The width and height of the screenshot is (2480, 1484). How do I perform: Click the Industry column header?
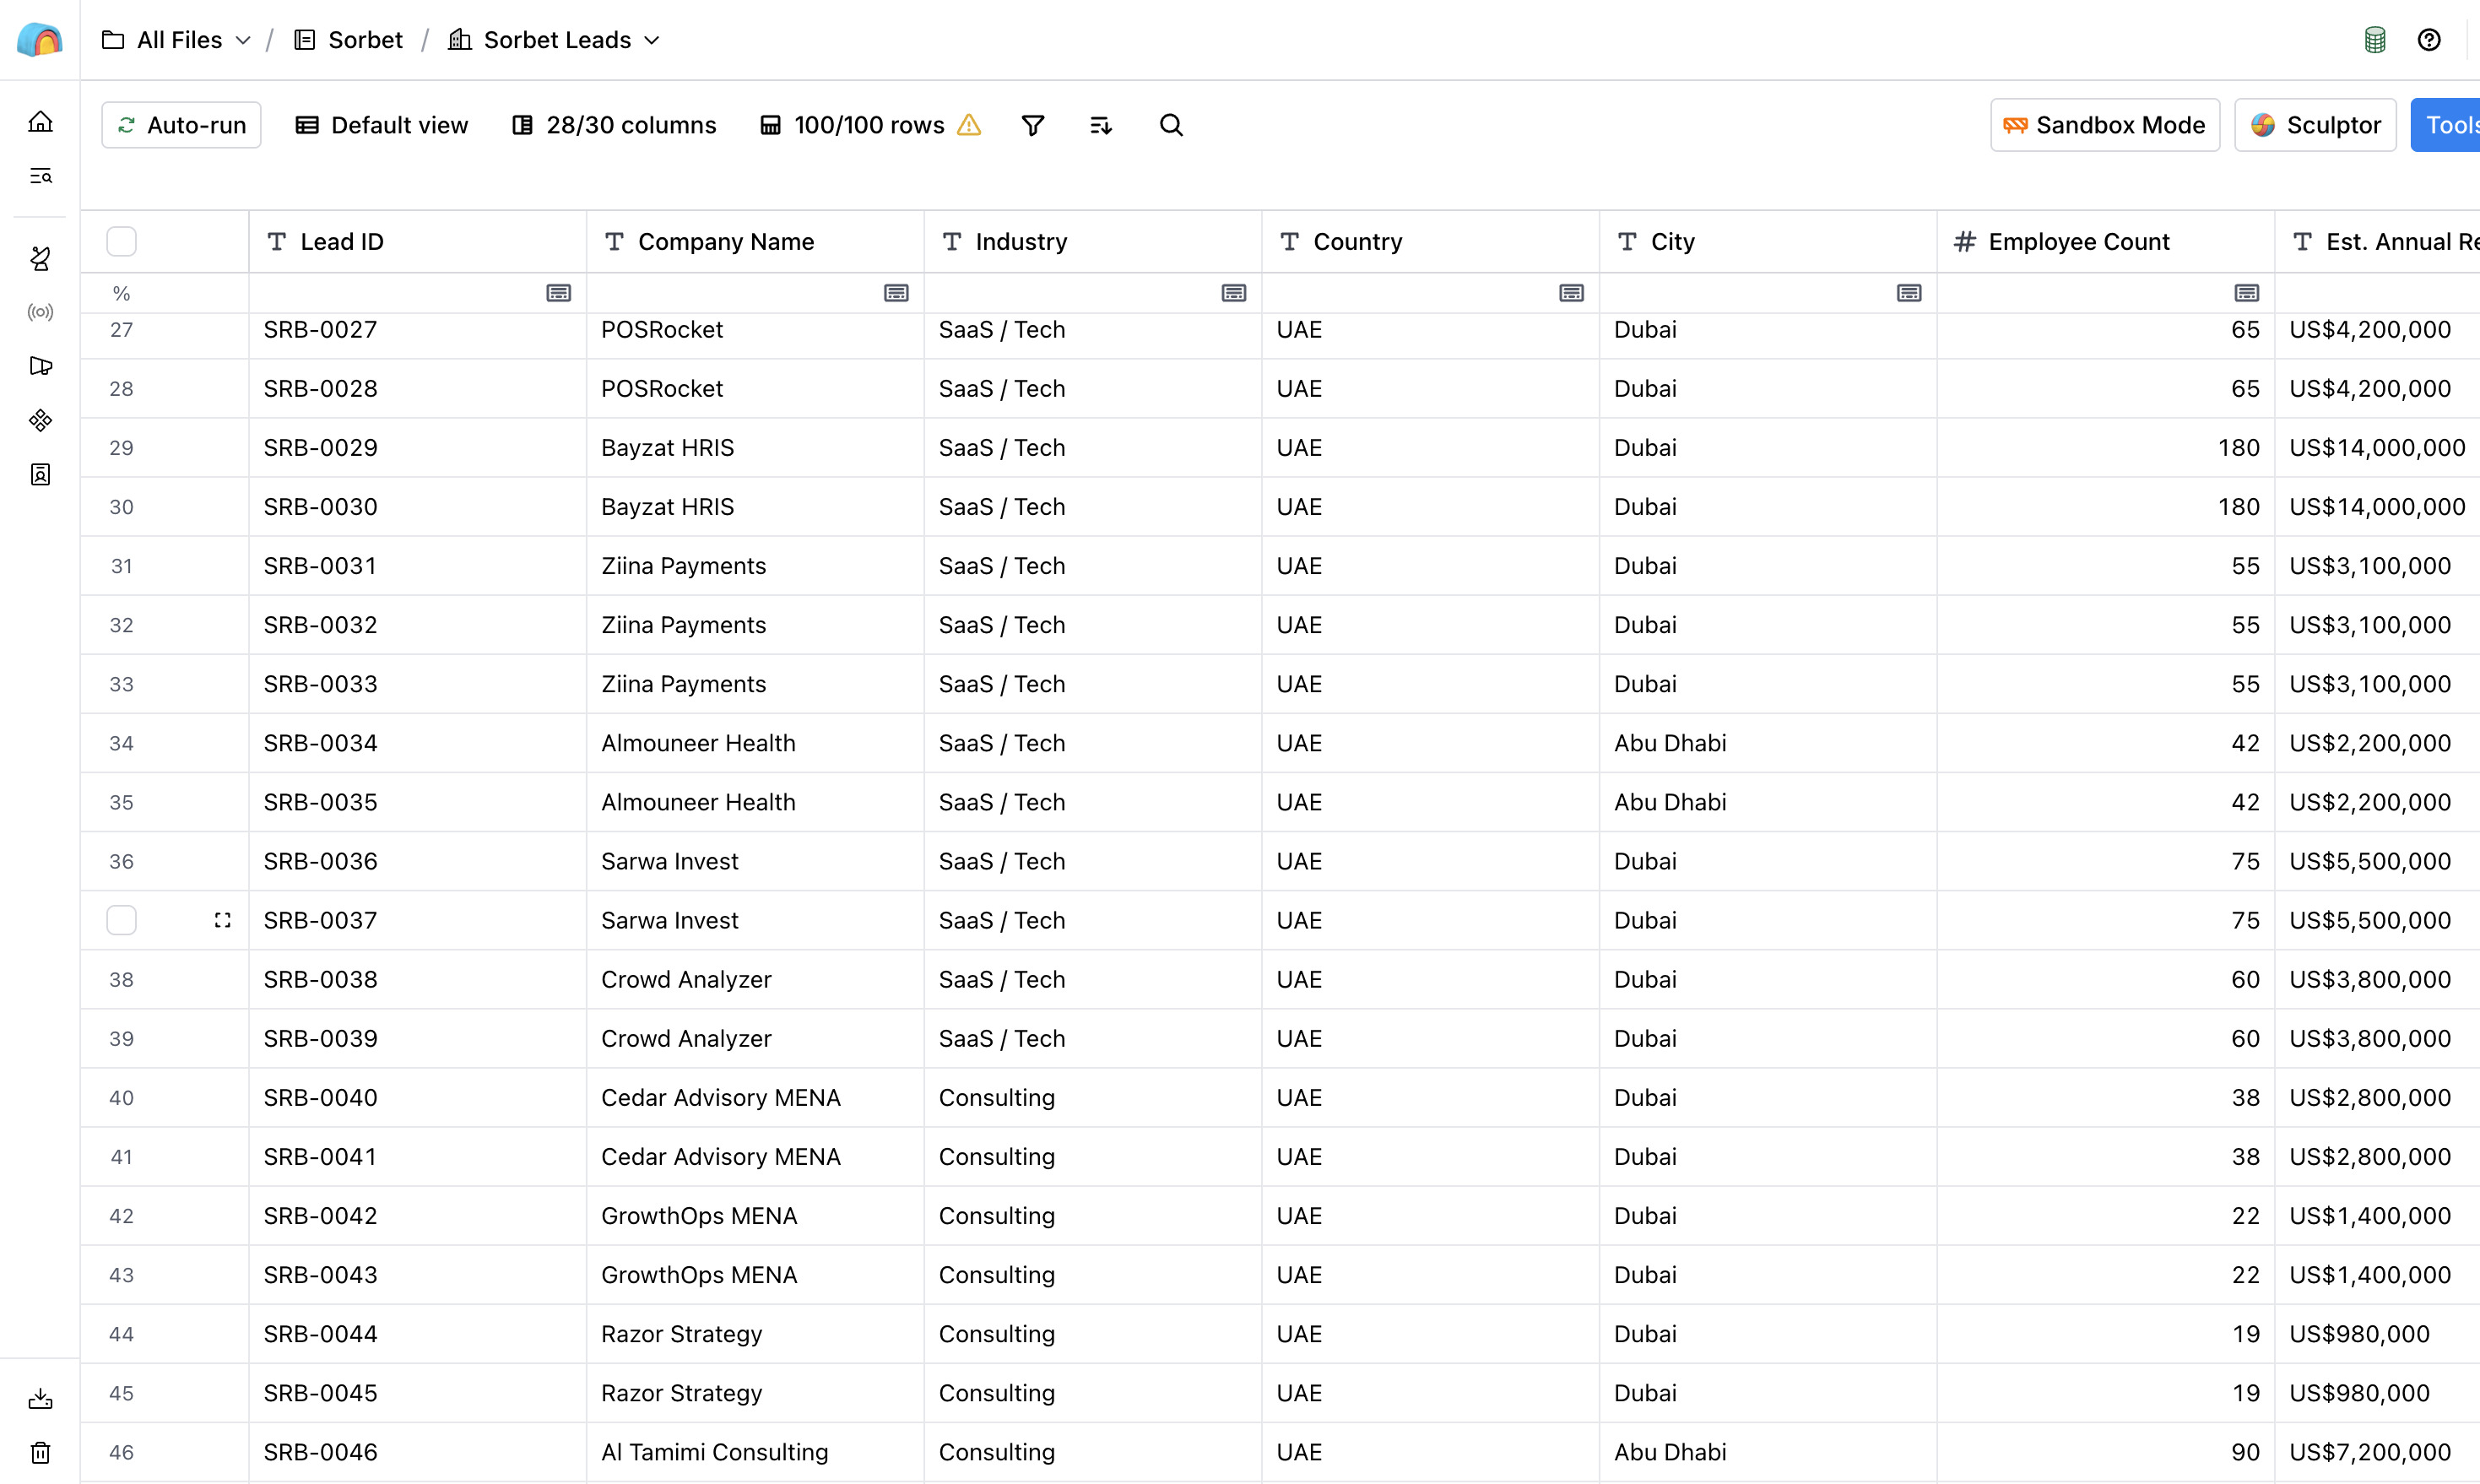pos(1093,241)
